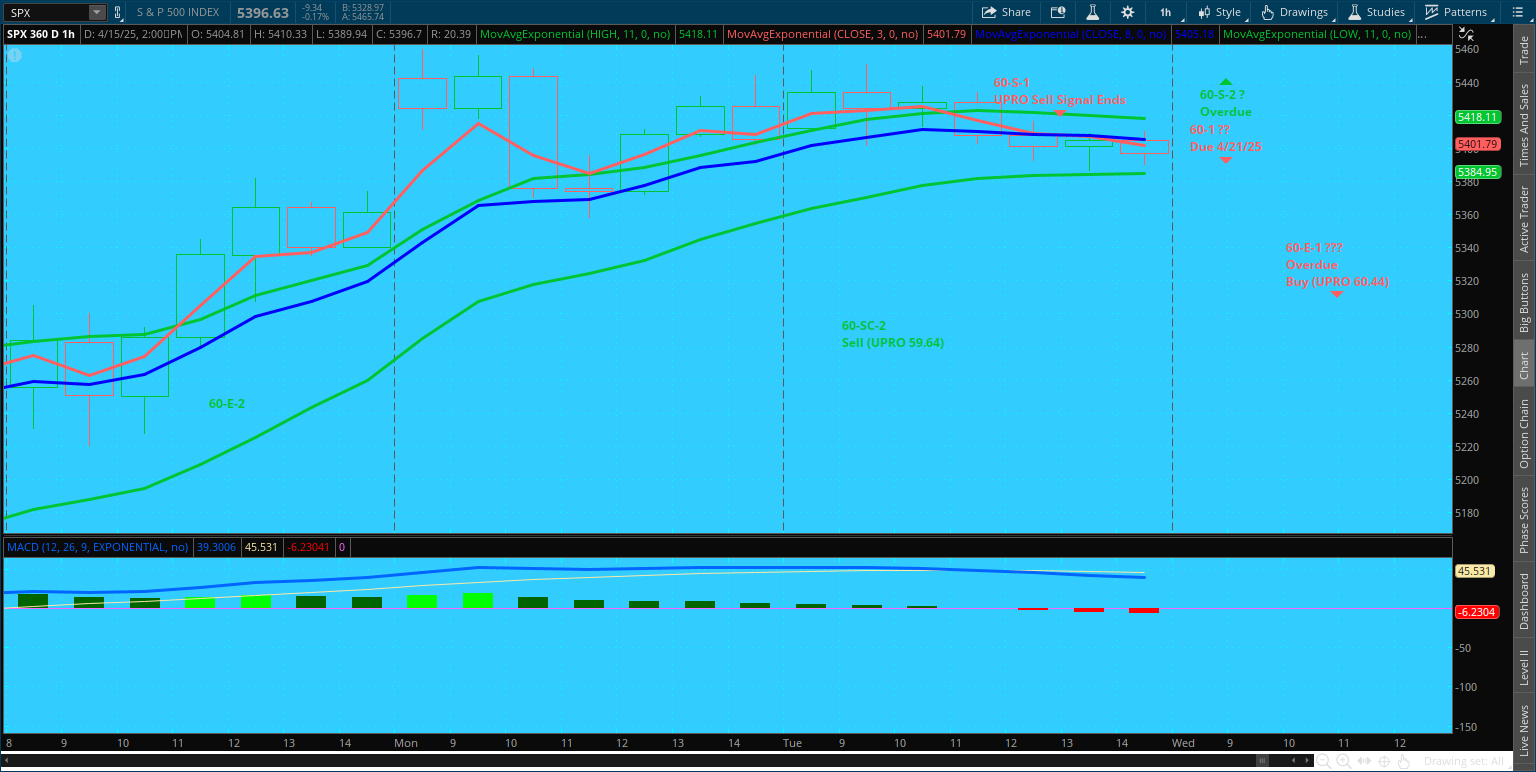Screen dimensions: 1536x772
Task: Click the MACD value 39.3006 readout
Action: click(x=217, y=547)
